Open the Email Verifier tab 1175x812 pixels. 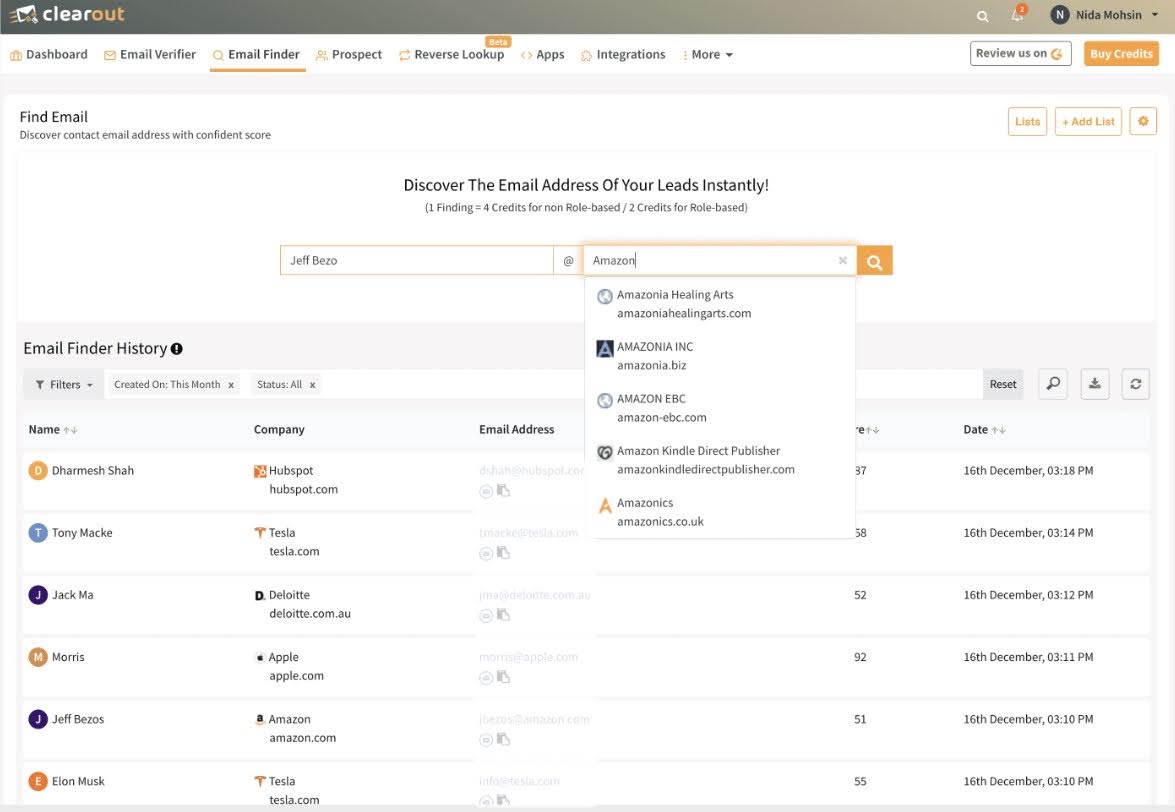click(150, 54)
